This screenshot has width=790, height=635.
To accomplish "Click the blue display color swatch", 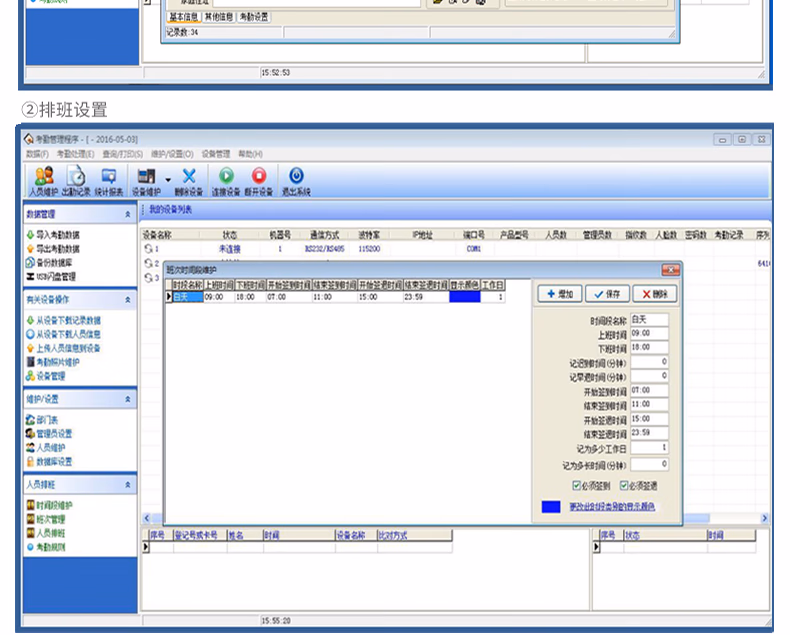I will [551, 507].
